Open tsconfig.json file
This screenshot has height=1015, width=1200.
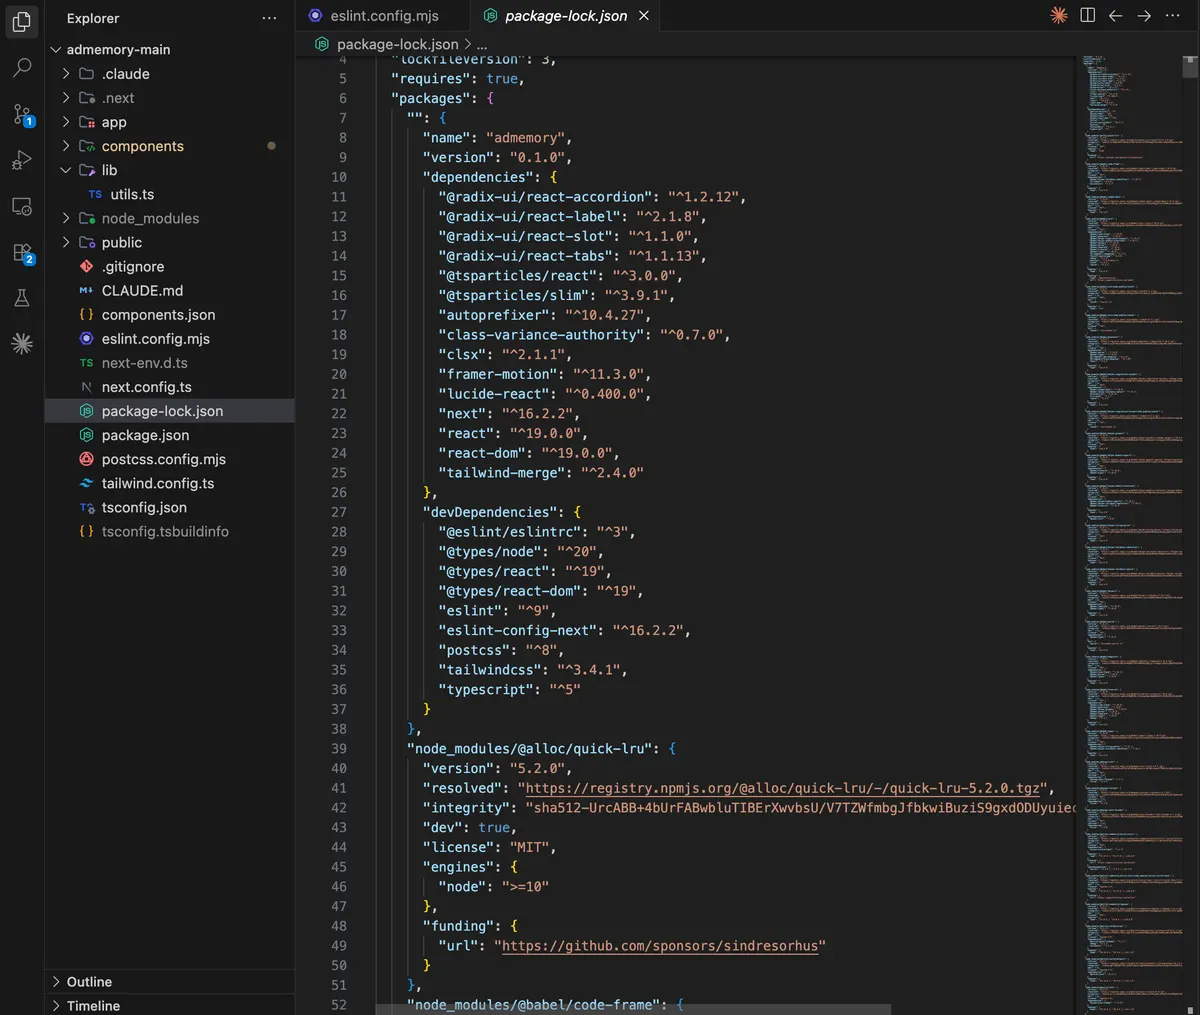pos(170,506)
